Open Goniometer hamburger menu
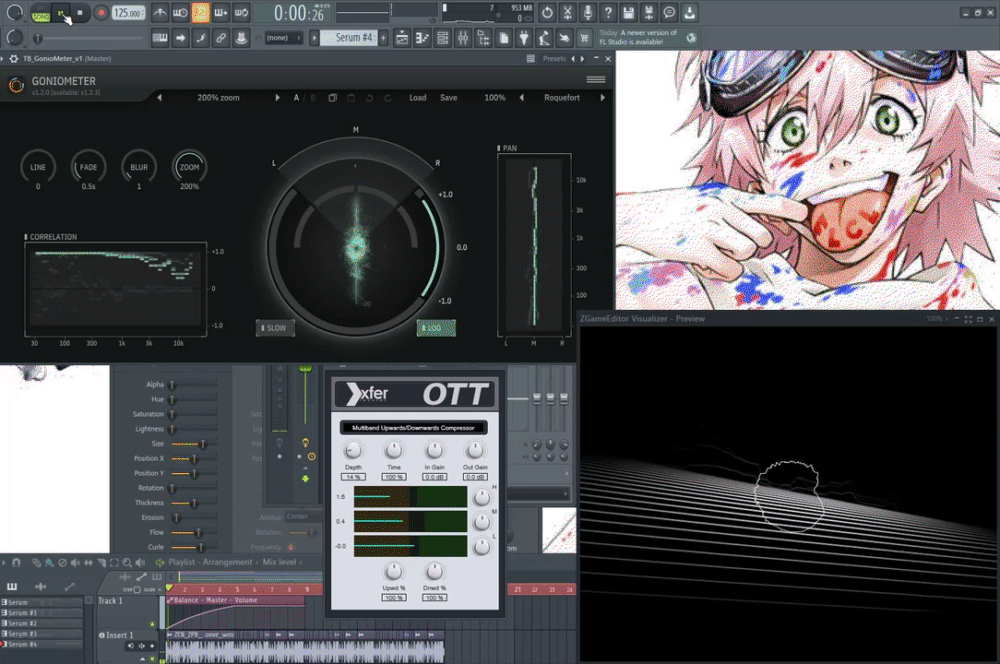Image resolution: width=1000 pixels, height=664 pixels. [x=596, y=80]
